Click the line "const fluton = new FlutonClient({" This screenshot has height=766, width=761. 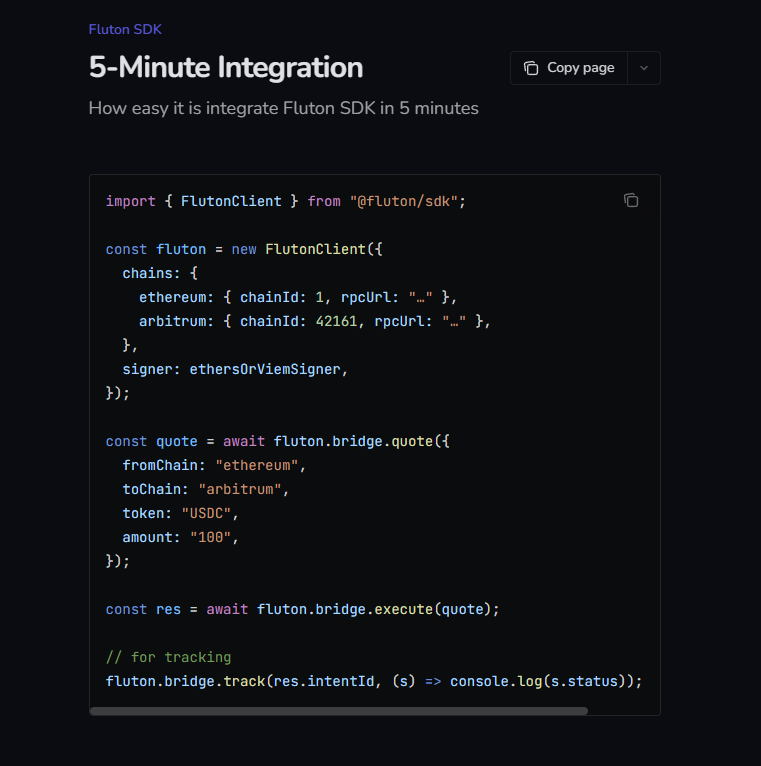[x=244, y=249]
